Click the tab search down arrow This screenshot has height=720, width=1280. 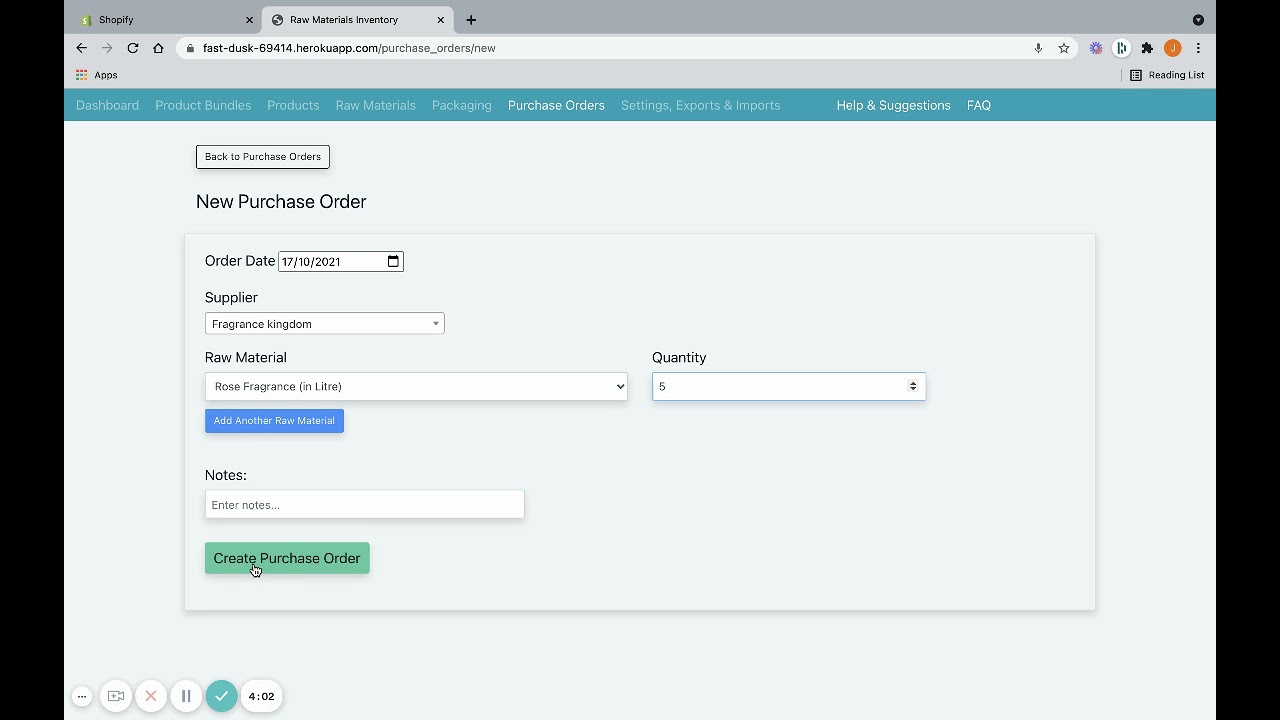pyautogui.click(x=1198, y=20)
